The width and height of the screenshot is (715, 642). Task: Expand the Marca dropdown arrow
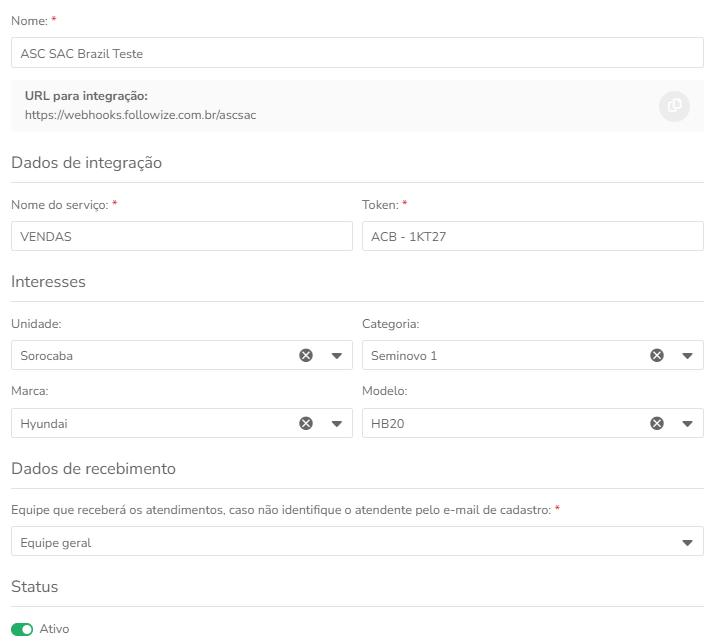[337, 424]
